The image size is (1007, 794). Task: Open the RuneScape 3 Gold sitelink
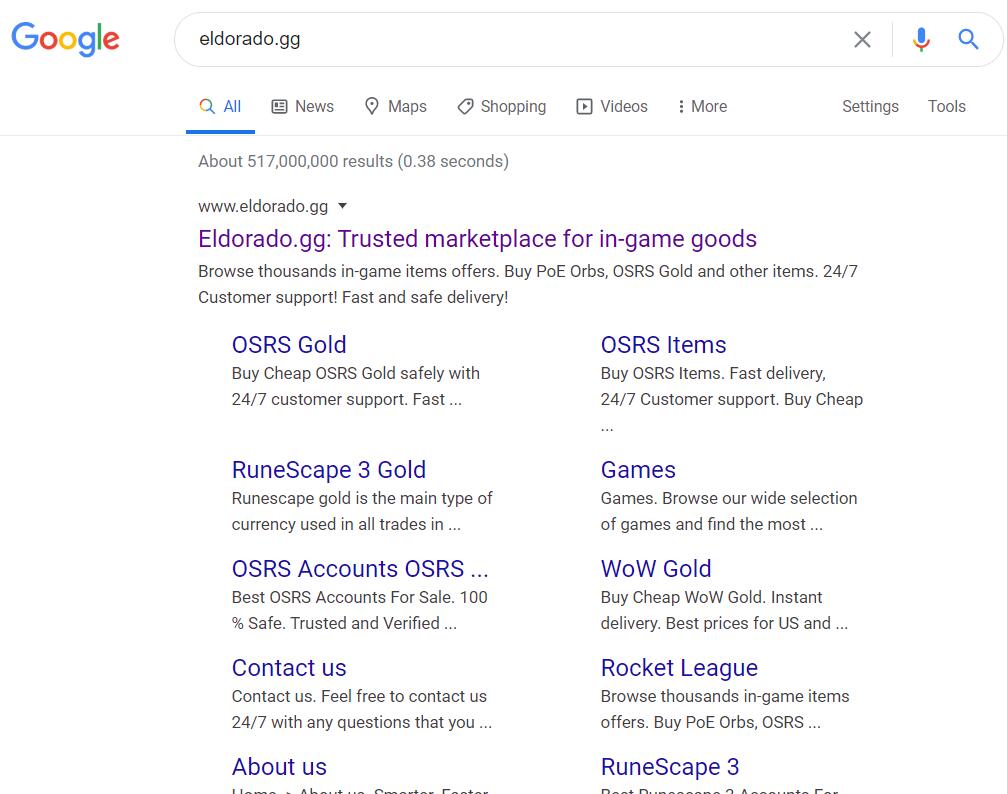(329, 470)
